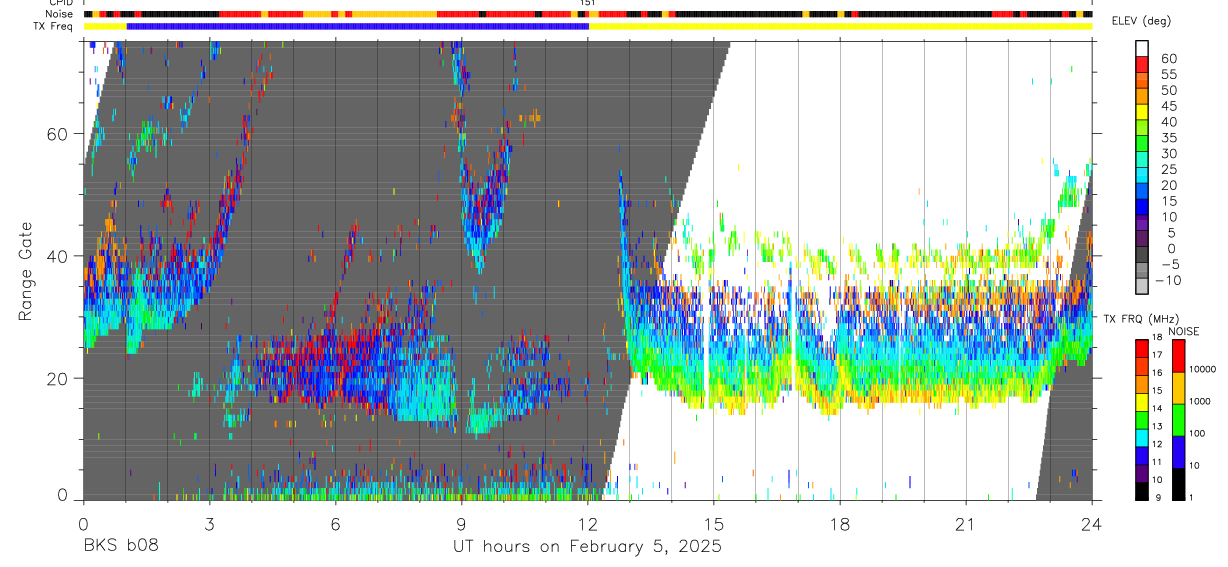
Task: Click ELEV scale label '35'
Action: [x=1168, y=137]
